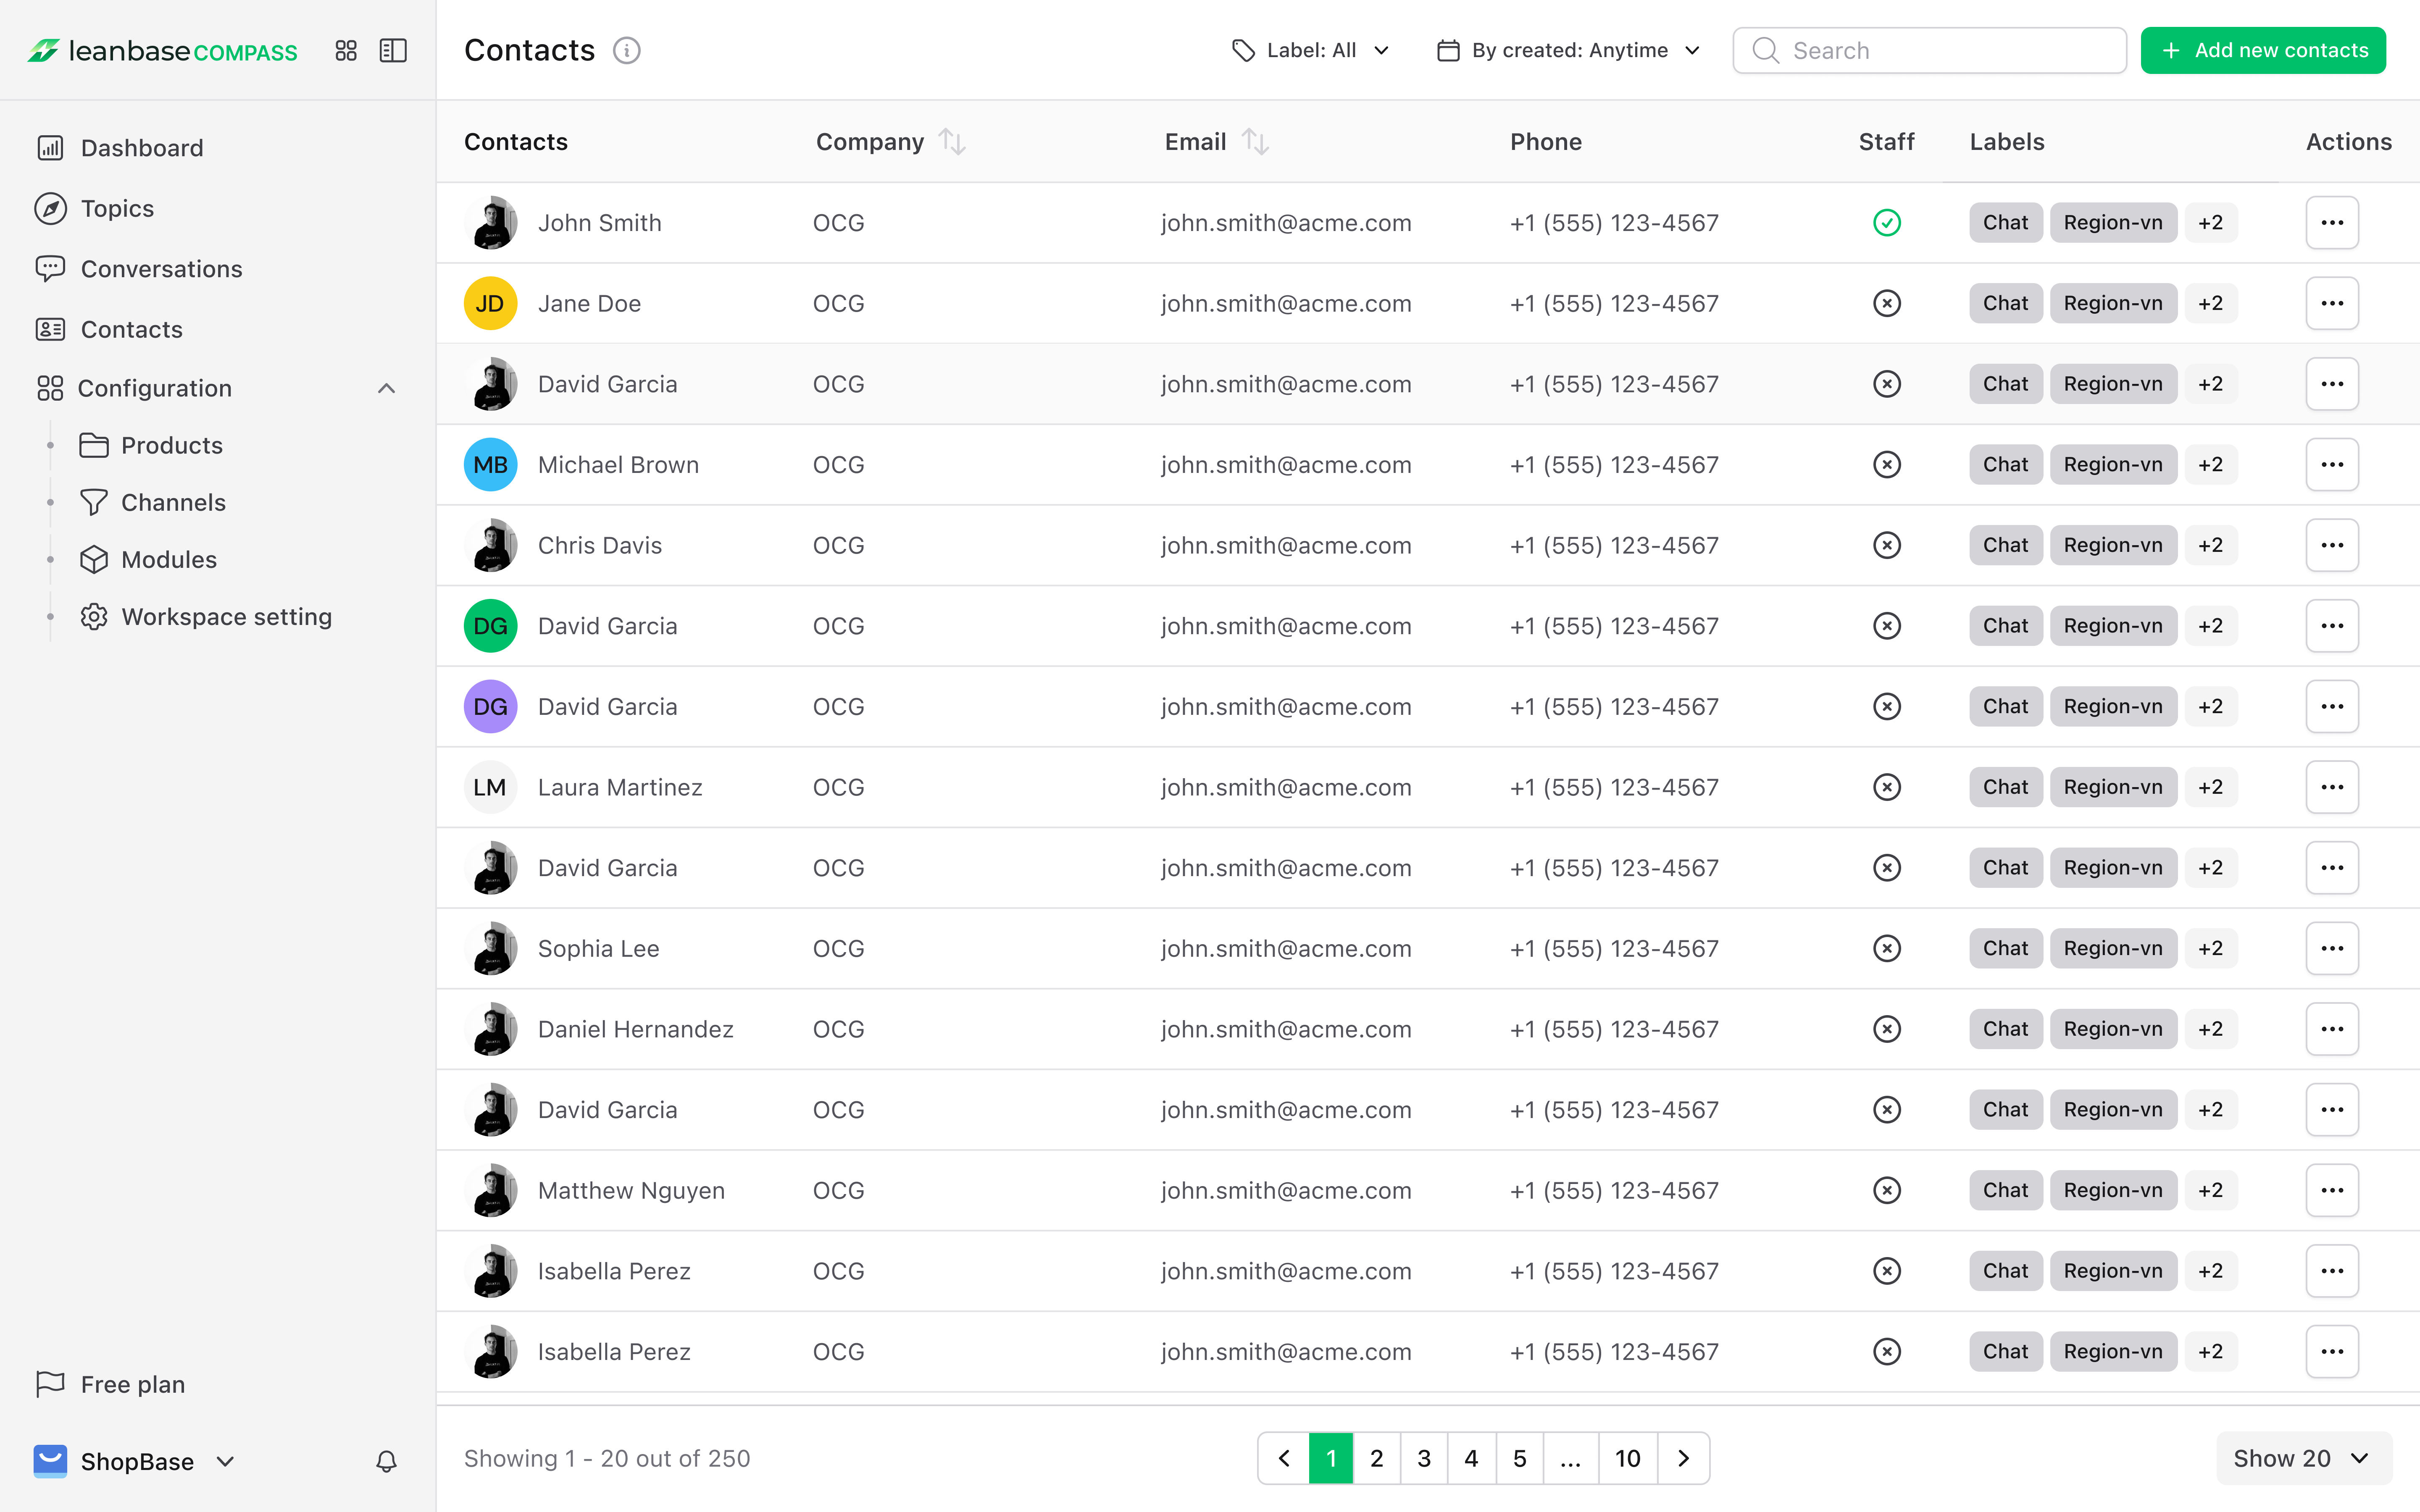Go to page 3 of contacts
The height and width of the screenshot is (1512, 2420).
[x=1424, y=1458]
